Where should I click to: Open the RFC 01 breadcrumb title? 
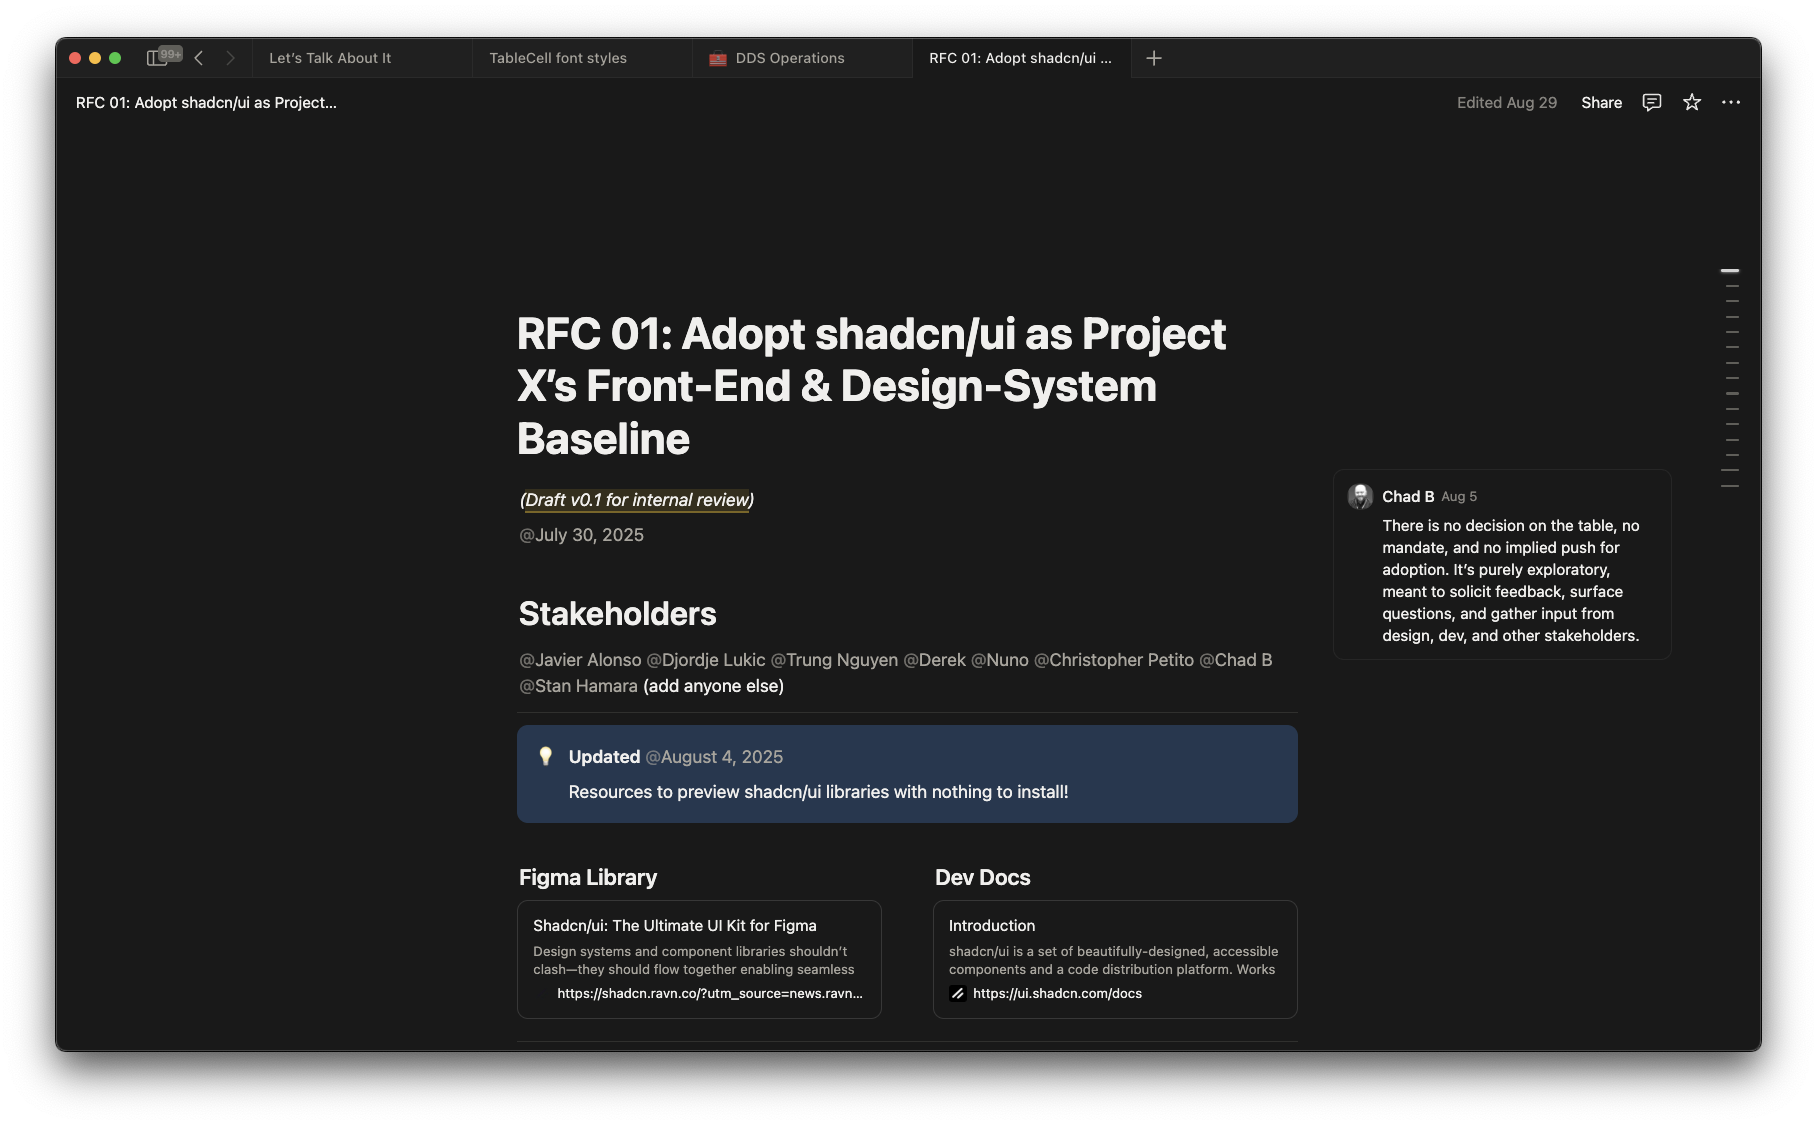tap(206, 102)
